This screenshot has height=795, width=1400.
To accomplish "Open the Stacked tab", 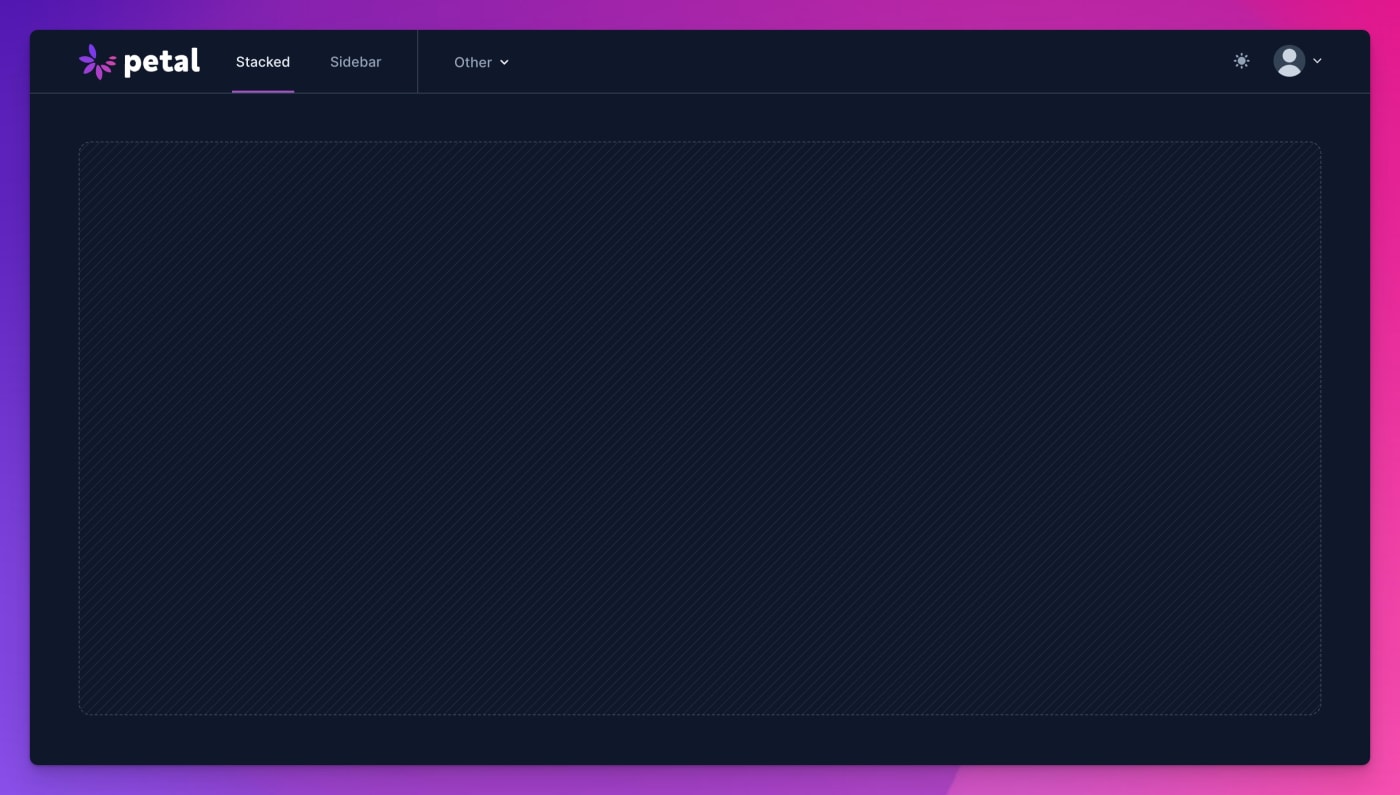I will (x=263, y=62).
